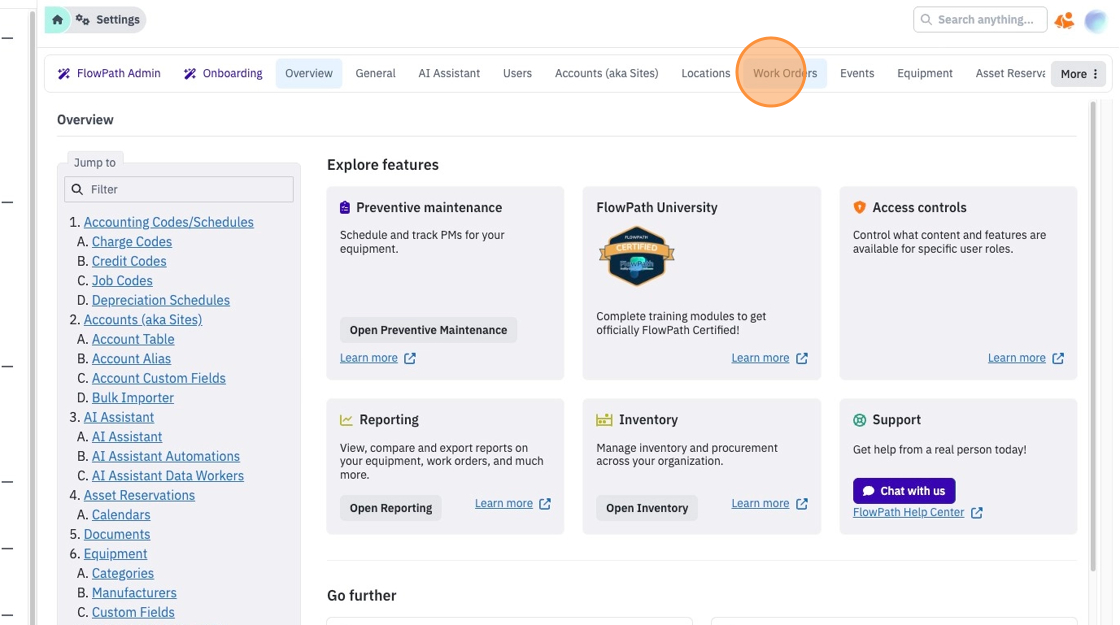Click external-link icon in Access controls card
The width and height of the screenshot is (1120, 625).
(x=1059, y=358)
